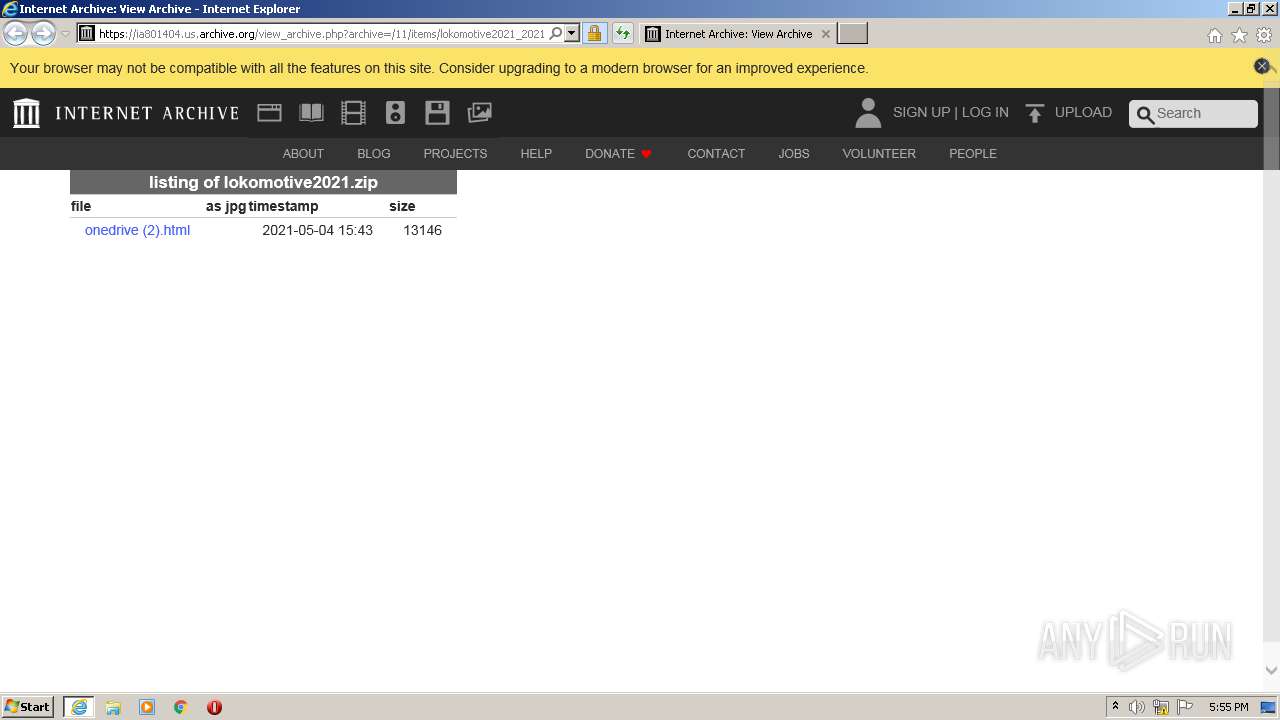
Task: Open the Favorites star icon
Action: 1239,35
